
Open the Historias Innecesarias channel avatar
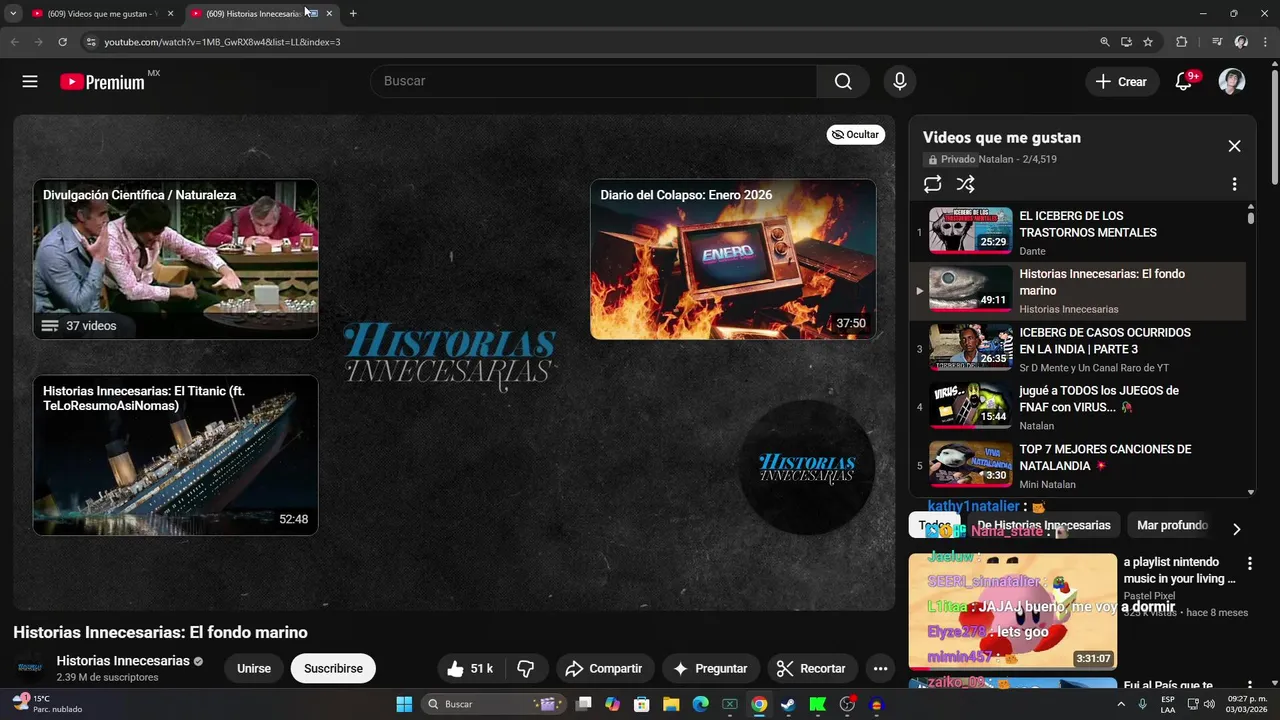click(31, 668)
